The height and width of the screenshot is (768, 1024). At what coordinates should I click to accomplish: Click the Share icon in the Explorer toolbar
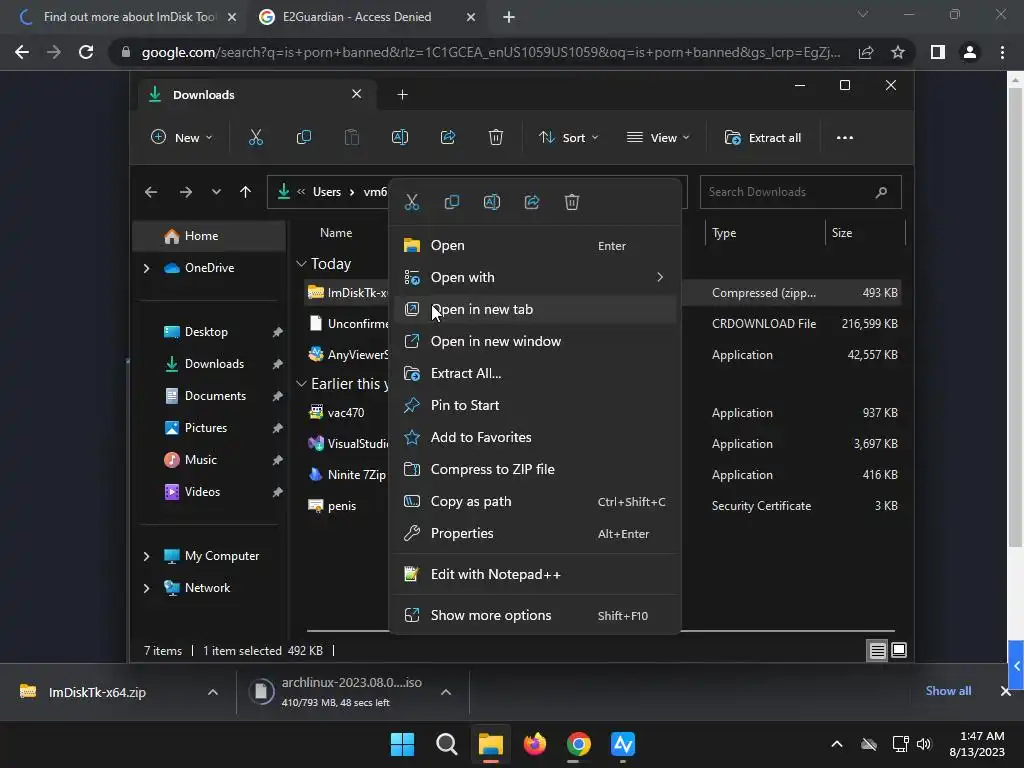pos(448,137)
